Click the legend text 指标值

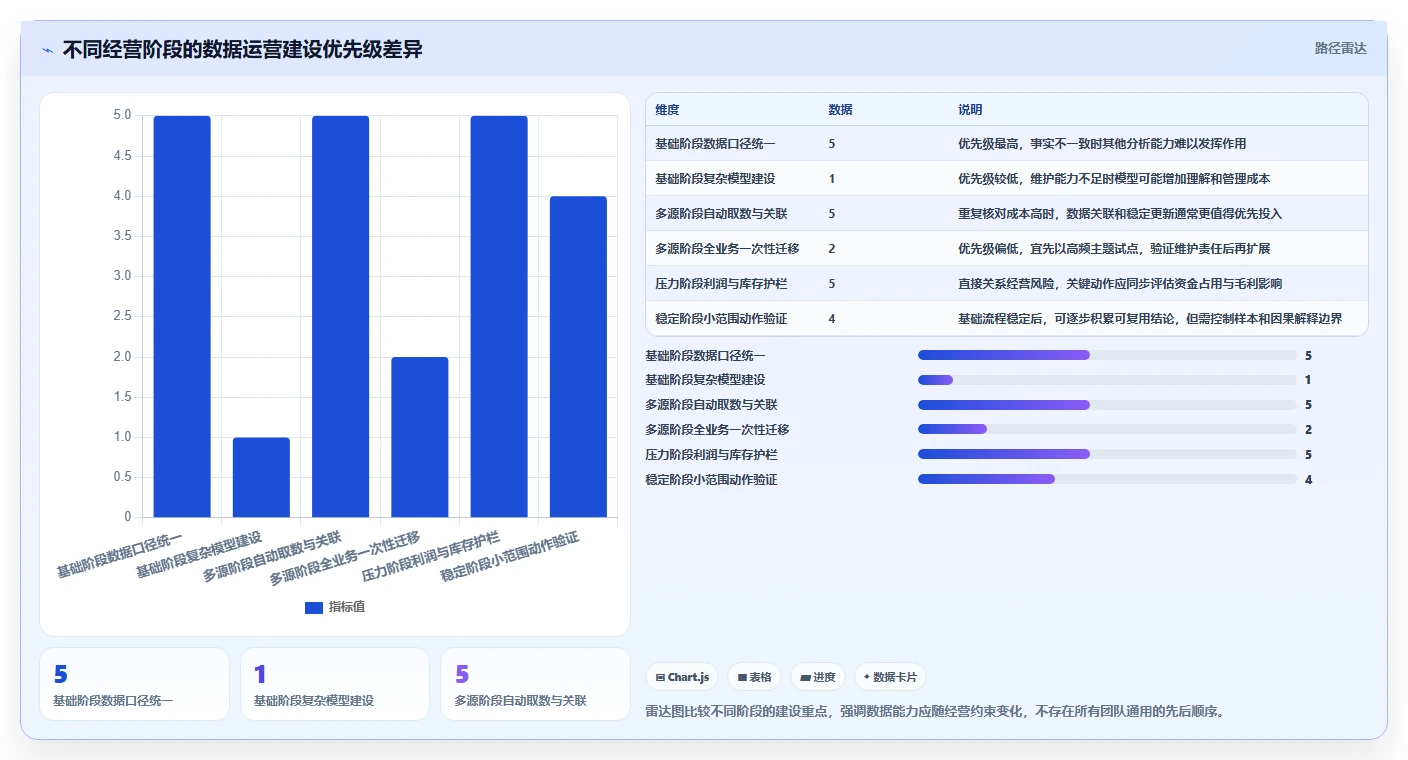click(x=347, y=607)
